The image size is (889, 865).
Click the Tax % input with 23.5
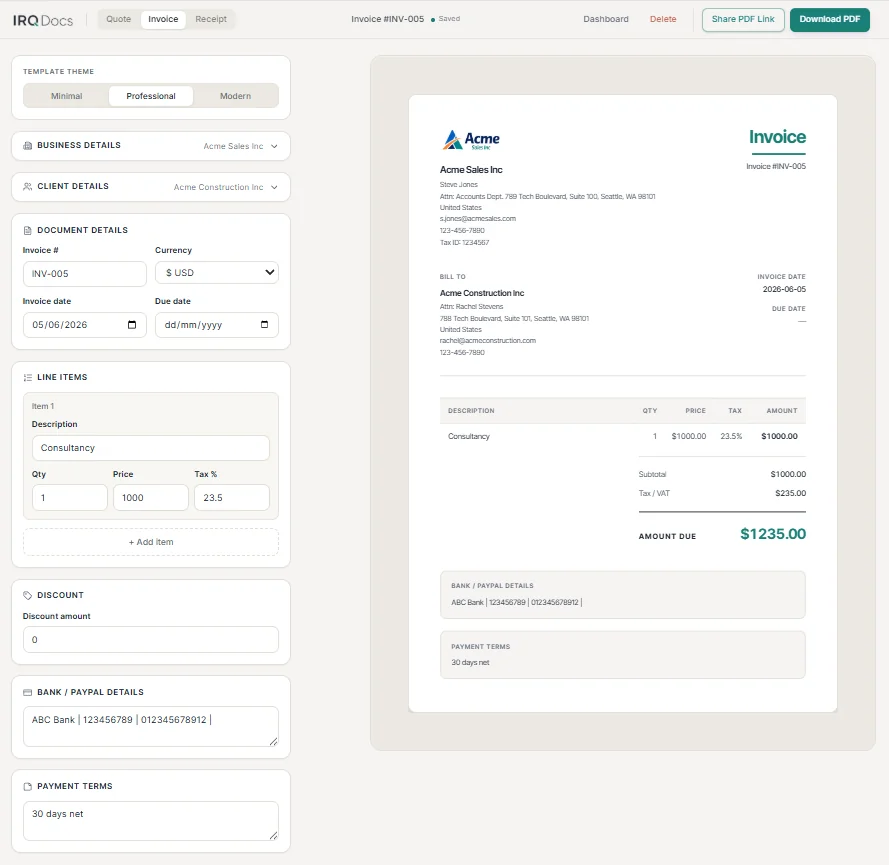[x=232, y=498]
